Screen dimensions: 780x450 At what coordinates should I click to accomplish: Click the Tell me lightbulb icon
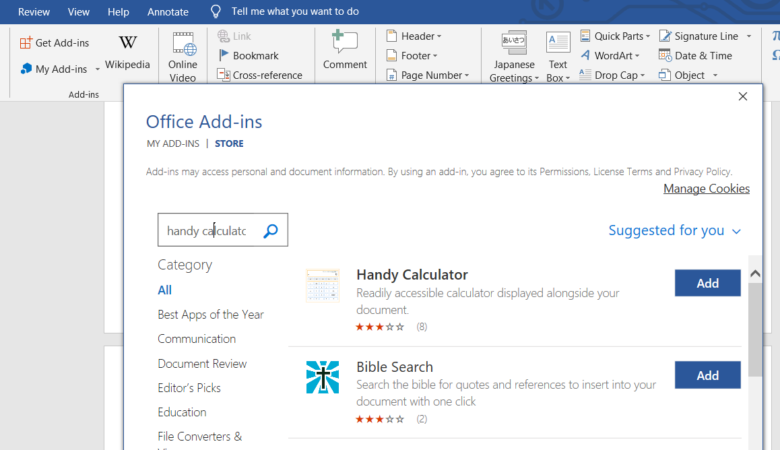(x=215, y=11)
